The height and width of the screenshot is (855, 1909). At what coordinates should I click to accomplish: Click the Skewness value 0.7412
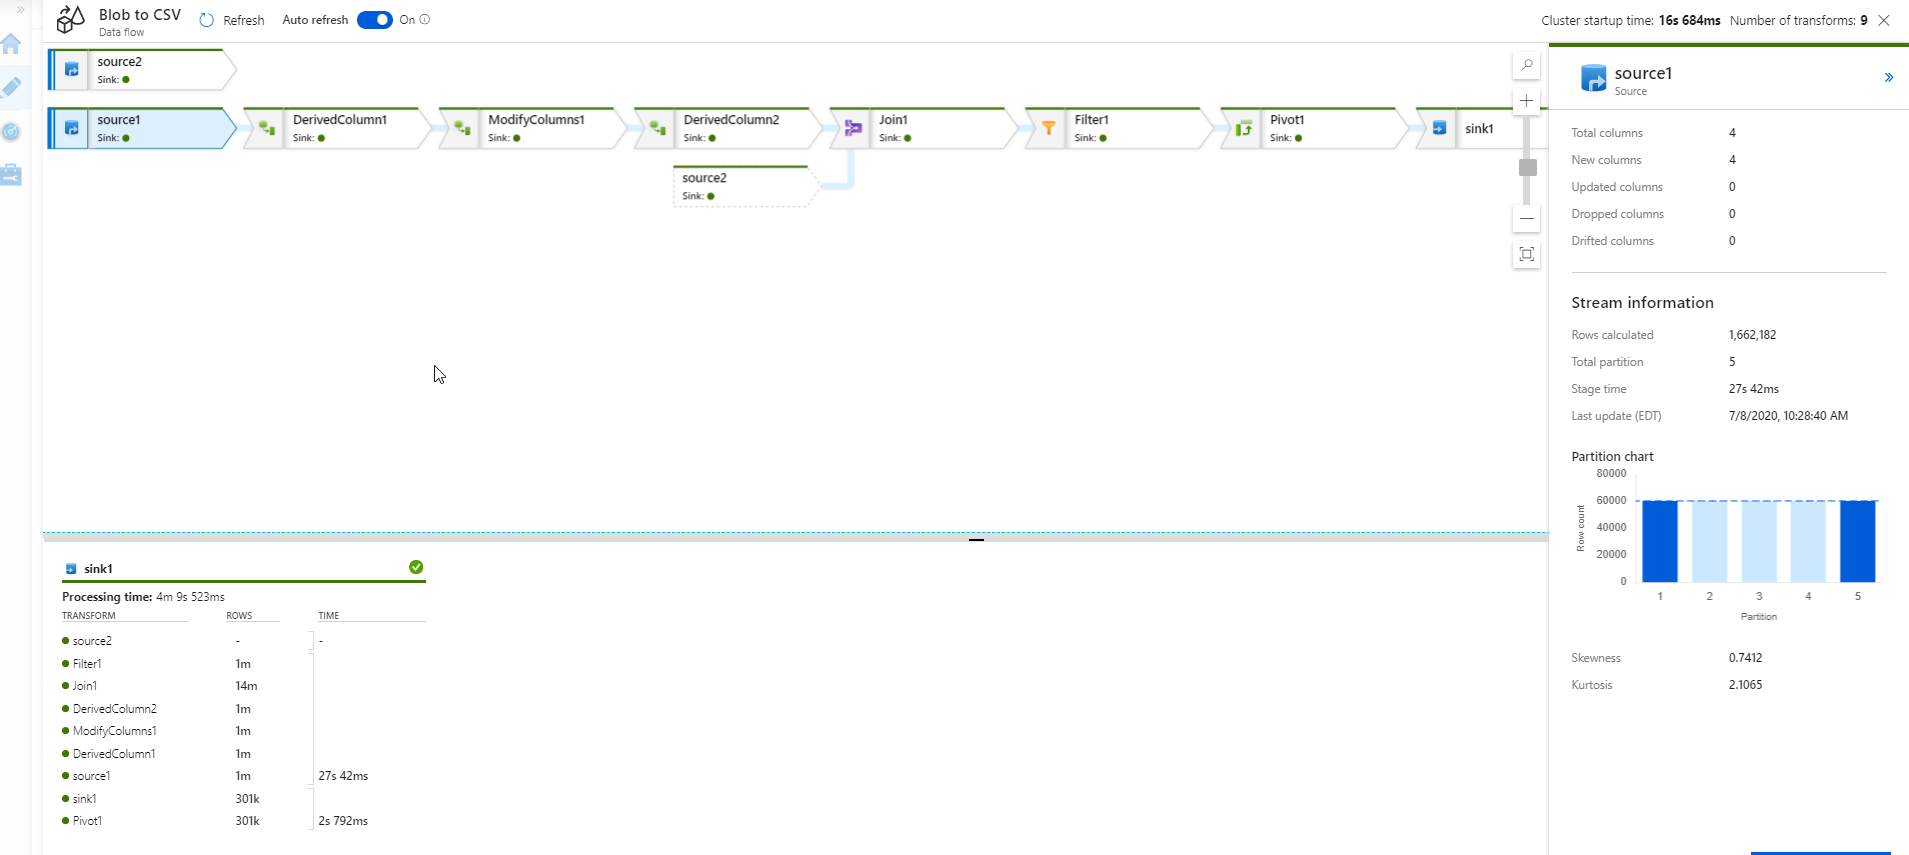point(1746,658)
